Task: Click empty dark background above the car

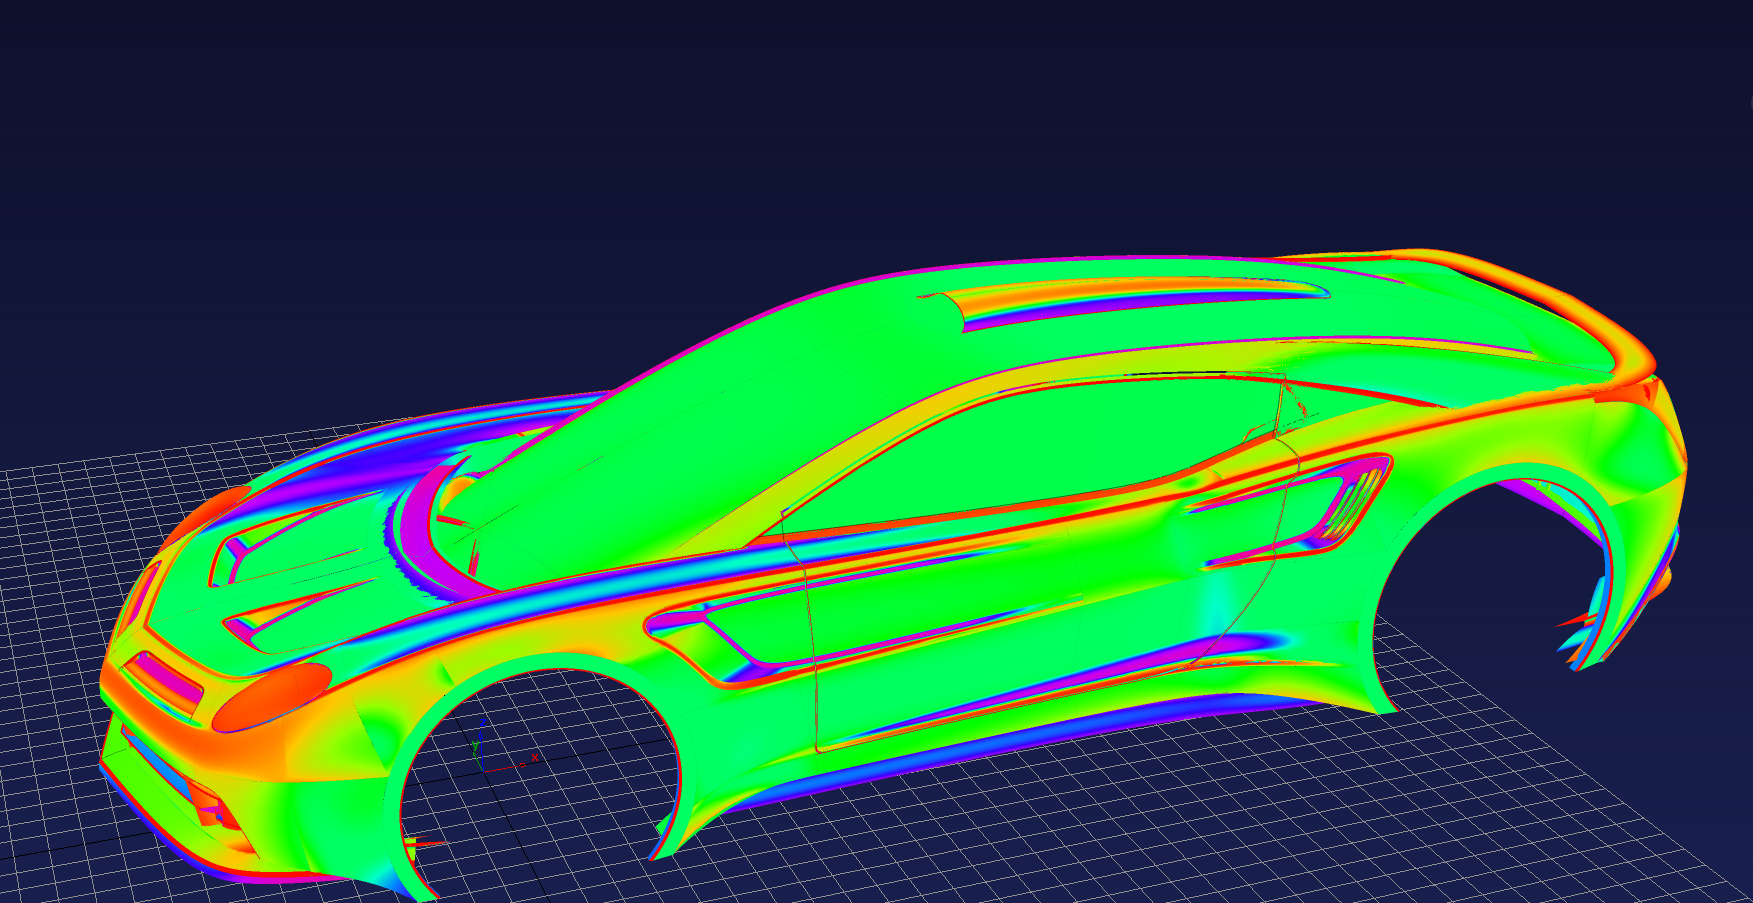Action: click(800, 120)
